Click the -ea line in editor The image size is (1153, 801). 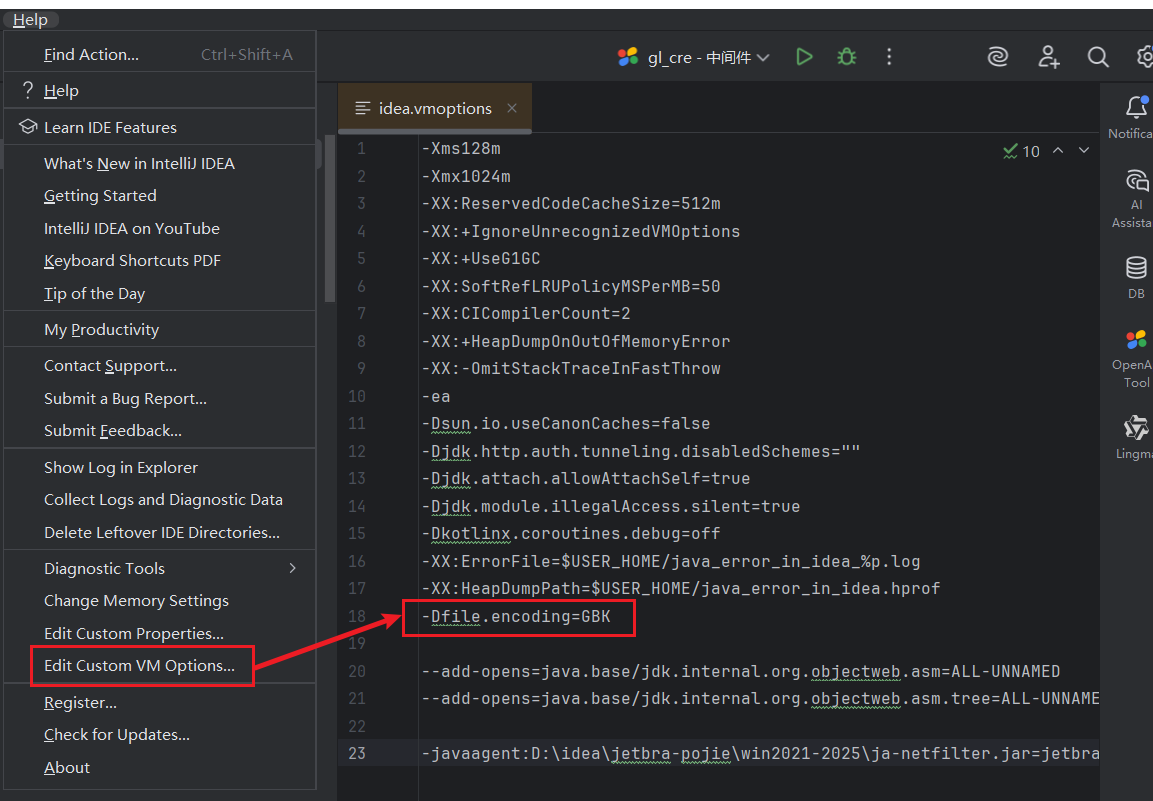tap(436, 396)
